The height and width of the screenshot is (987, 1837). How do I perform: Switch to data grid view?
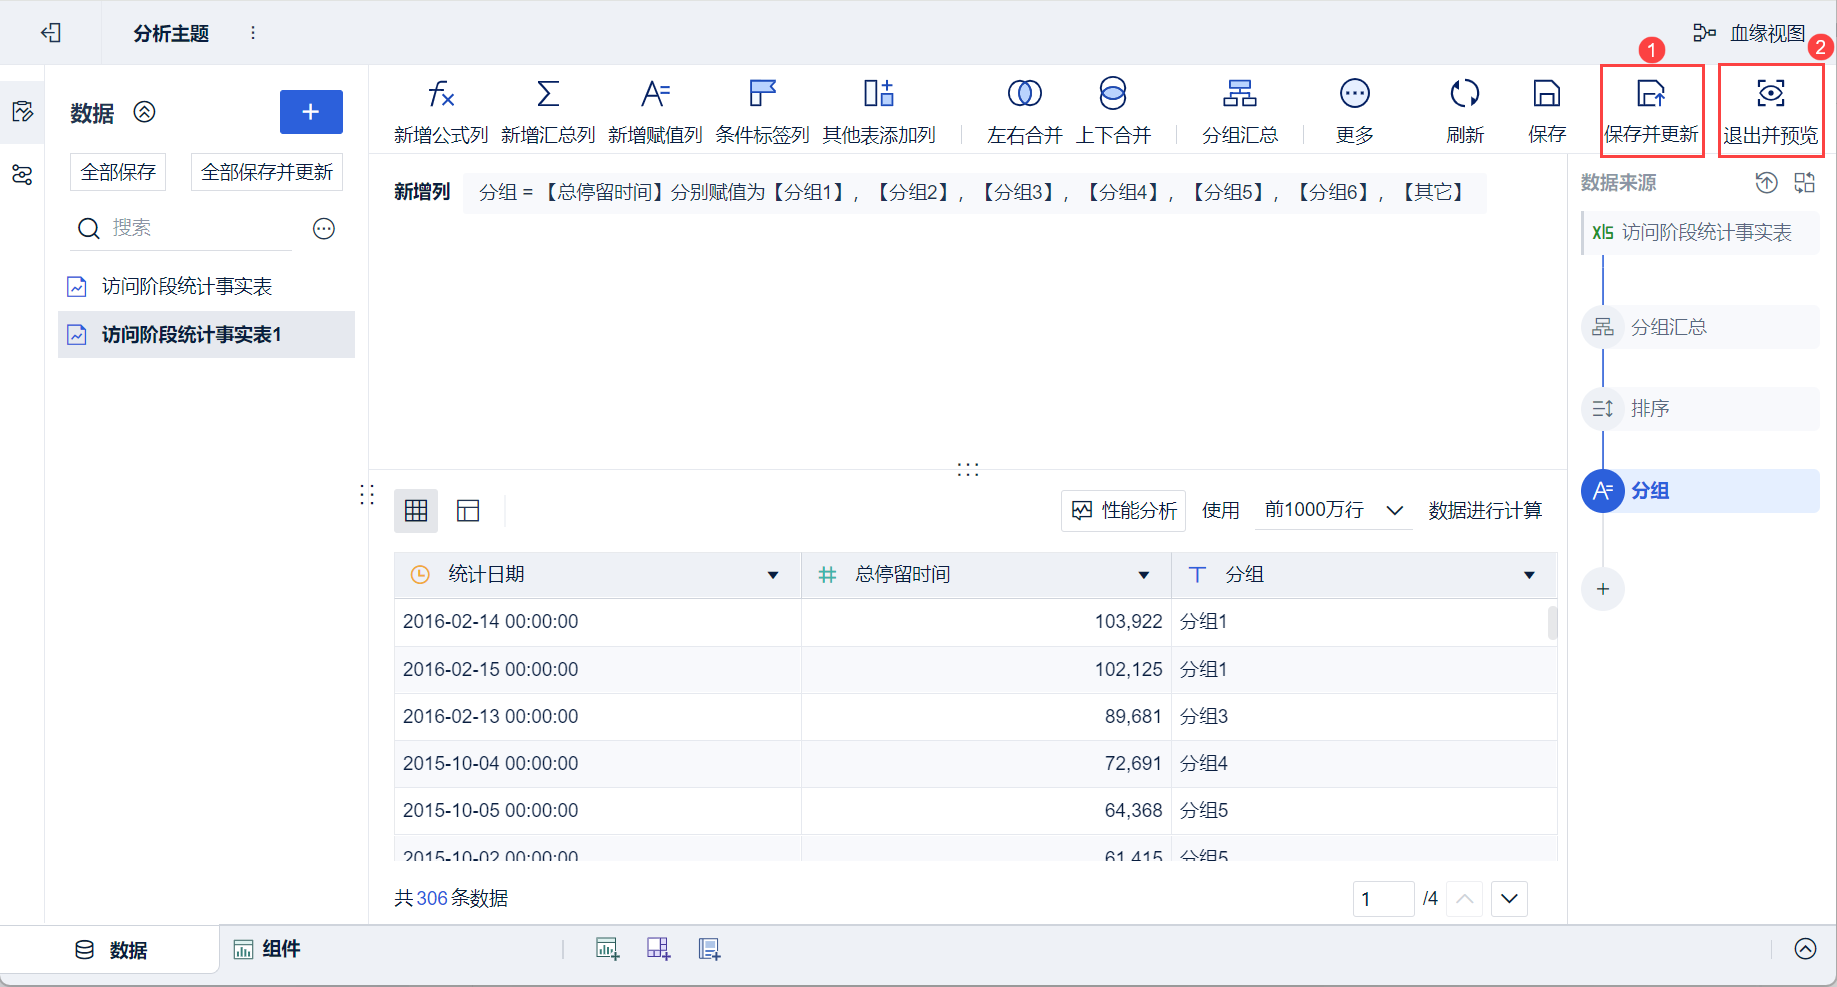point(416,511)
